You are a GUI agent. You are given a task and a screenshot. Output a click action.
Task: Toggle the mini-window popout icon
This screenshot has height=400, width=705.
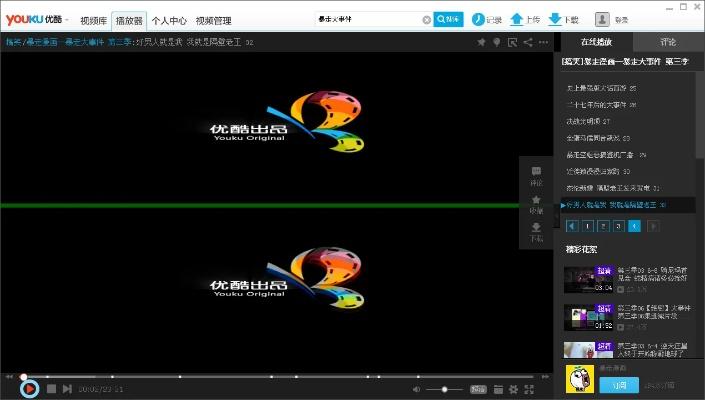512,43
